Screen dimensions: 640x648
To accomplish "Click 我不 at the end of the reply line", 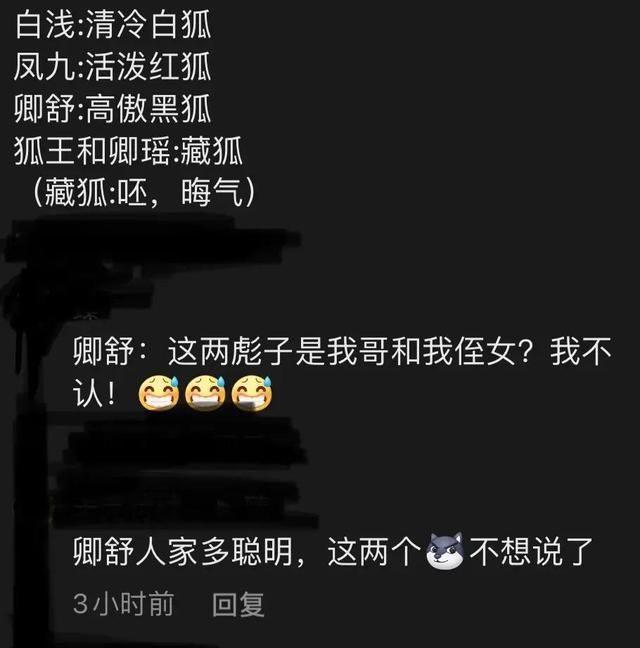I will click(581, 352).
